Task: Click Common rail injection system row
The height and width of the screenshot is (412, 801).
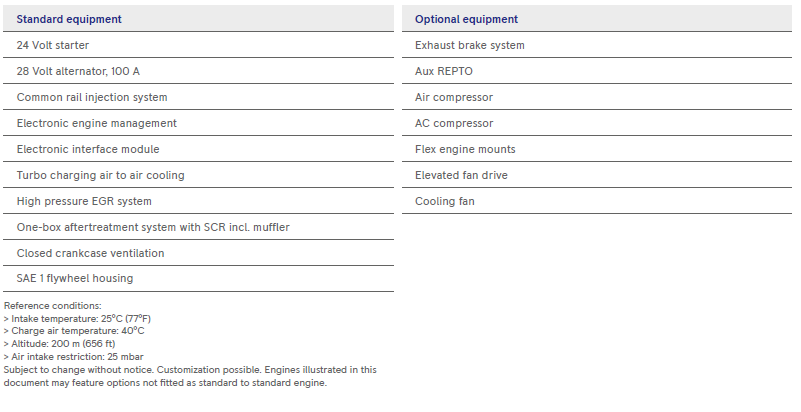Action: click(198, 97)
